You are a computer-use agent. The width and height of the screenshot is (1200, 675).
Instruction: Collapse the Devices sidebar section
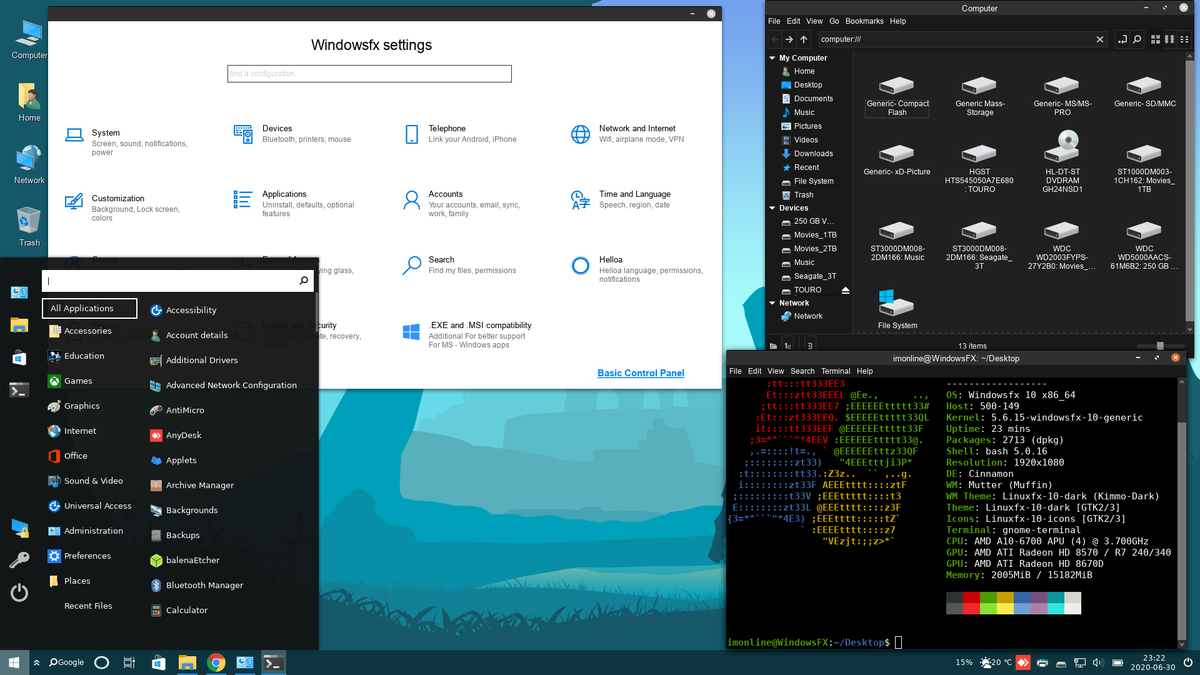(x=772, y=208)
